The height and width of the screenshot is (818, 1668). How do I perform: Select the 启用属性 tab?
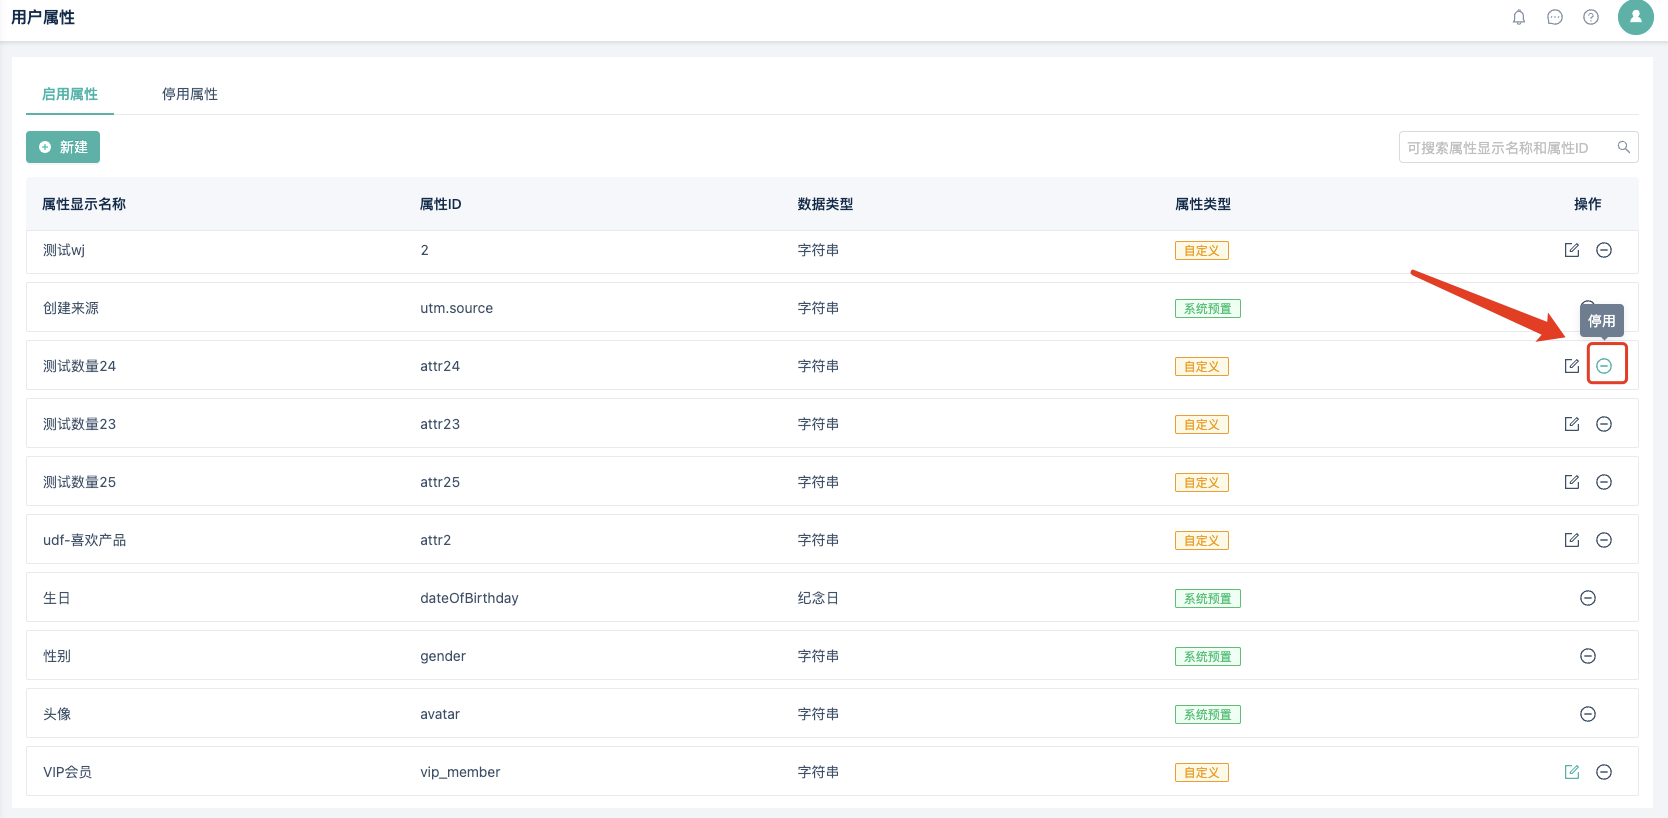70,94
